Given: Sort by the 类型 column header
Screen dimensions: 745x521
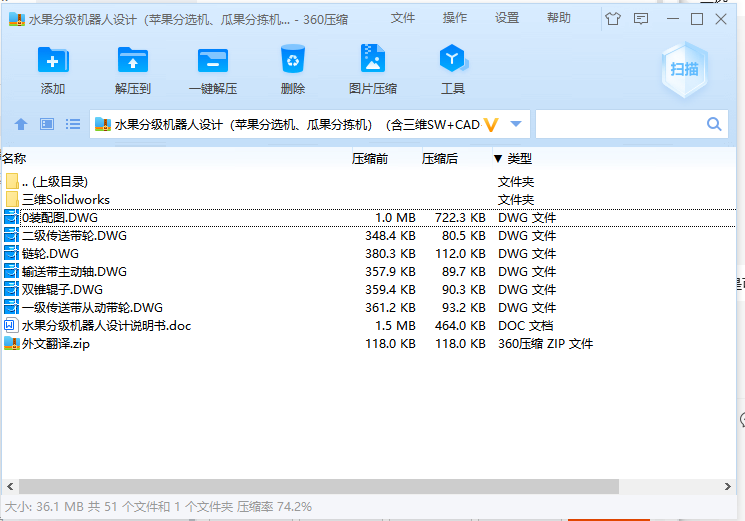Looking at the screenshot, I should click(519, 158).
